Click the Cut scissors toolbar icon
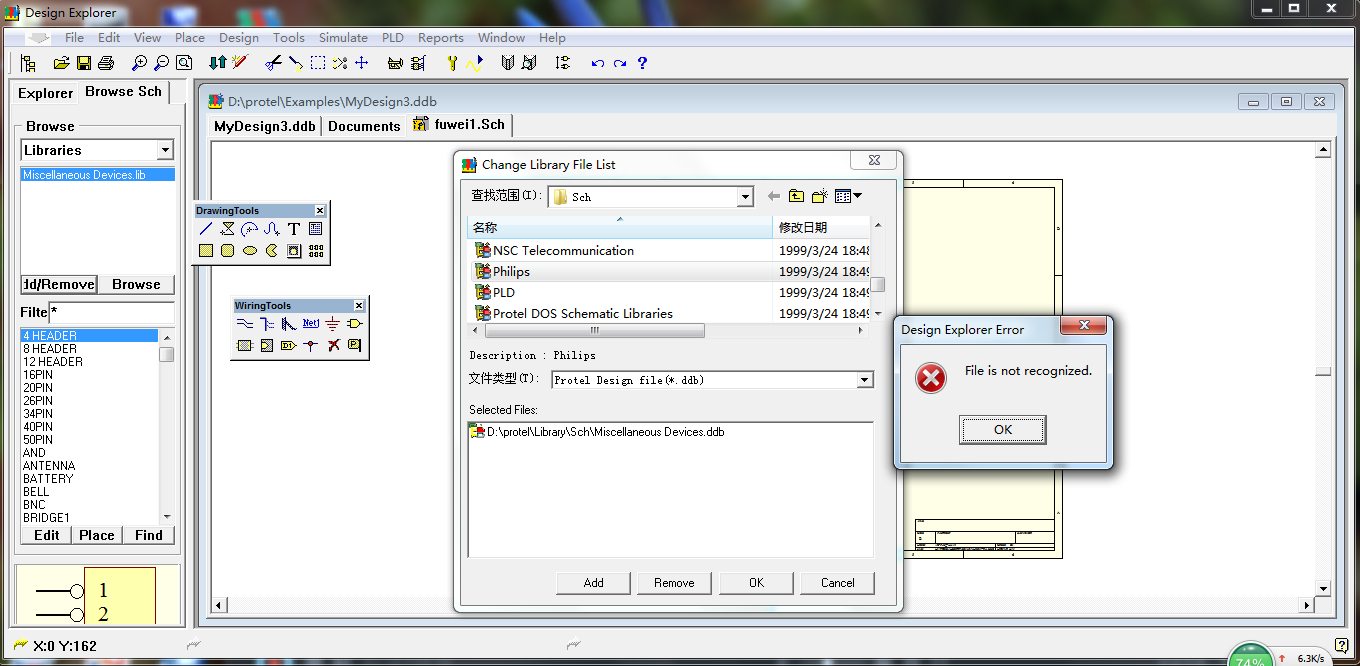 pyautogui.click(x=273, y=63)
